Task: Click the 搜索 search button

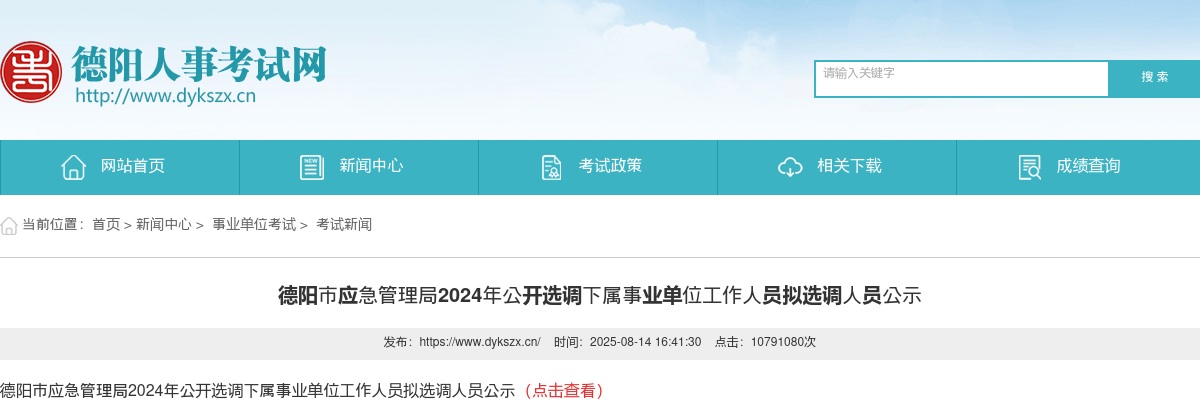Action: (1155, 78)
